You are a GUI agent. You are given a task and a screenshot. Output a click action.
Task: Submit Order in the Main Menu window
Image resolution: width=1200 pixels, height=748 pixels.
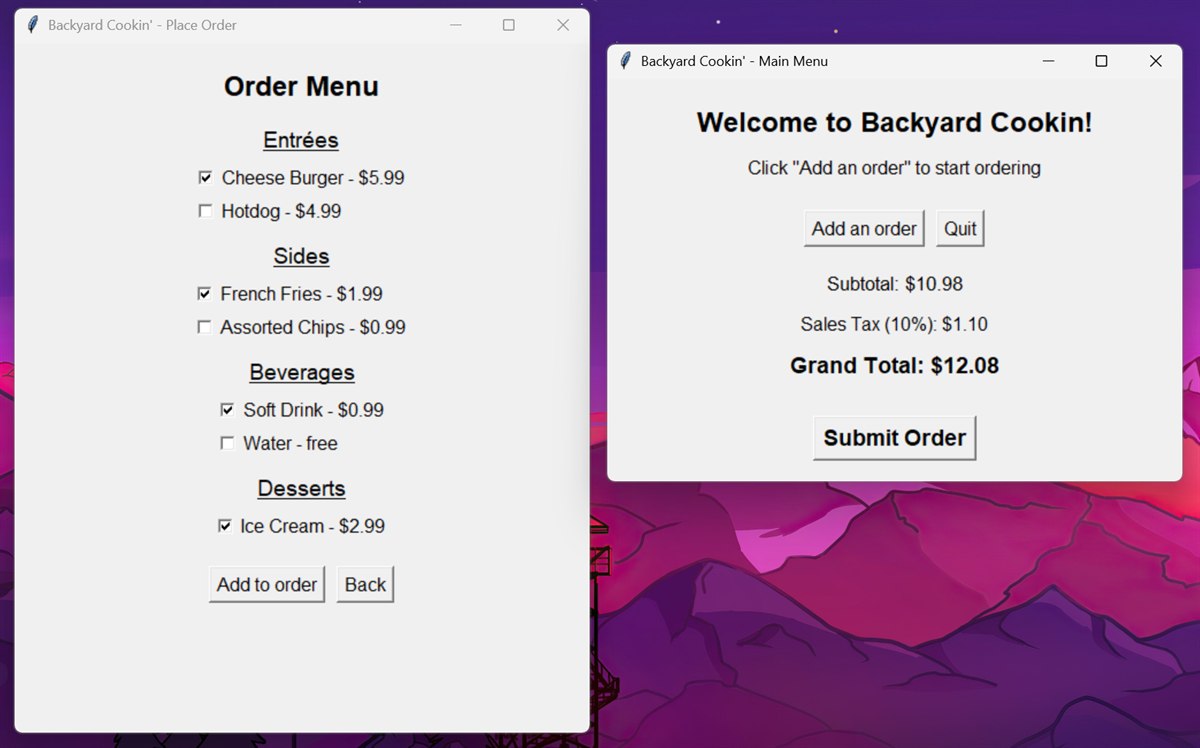(x=894, y=438)
